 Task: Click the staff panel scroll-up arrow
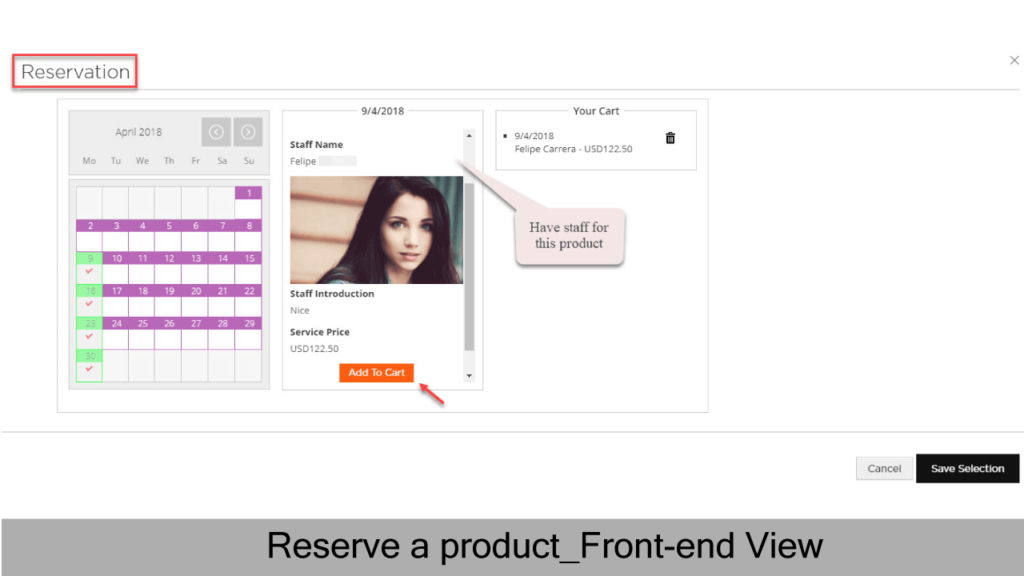[469, 136]
